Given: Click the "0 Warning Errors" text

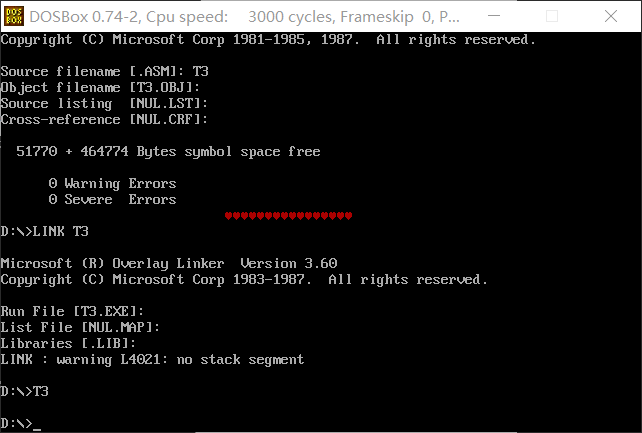Looking at the screenshot, I should (x=112, y=184).
